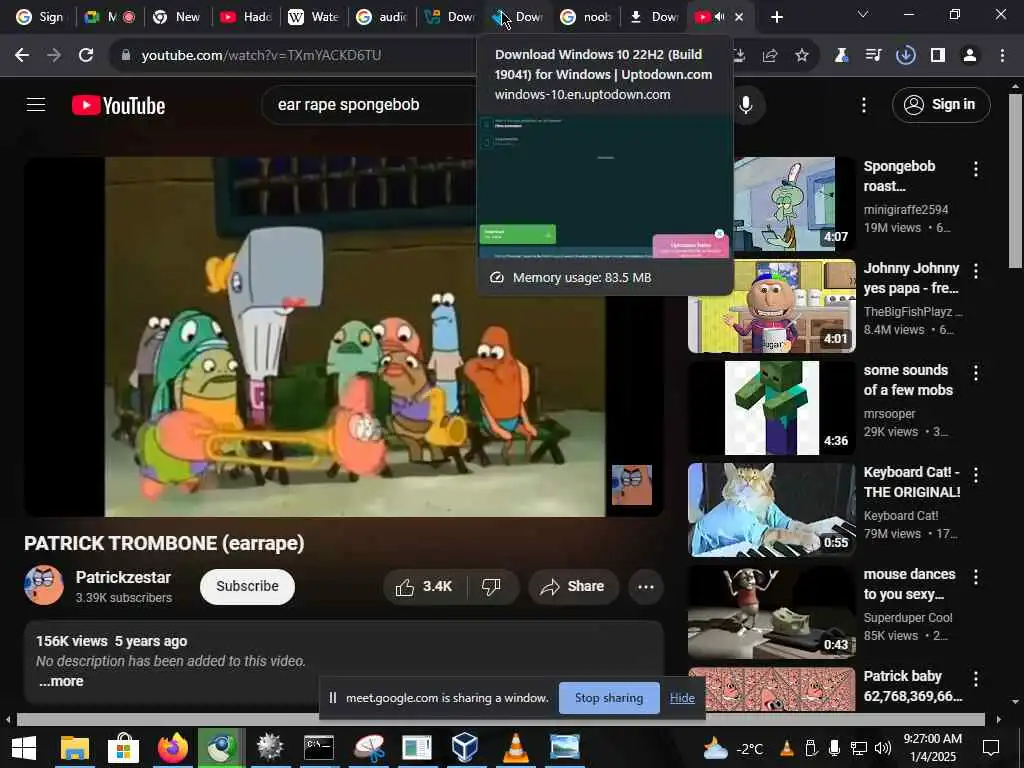Go to the YouTube home logo
The height and width of the screenshot is (768, 1024).
click(x=118, y=105)
